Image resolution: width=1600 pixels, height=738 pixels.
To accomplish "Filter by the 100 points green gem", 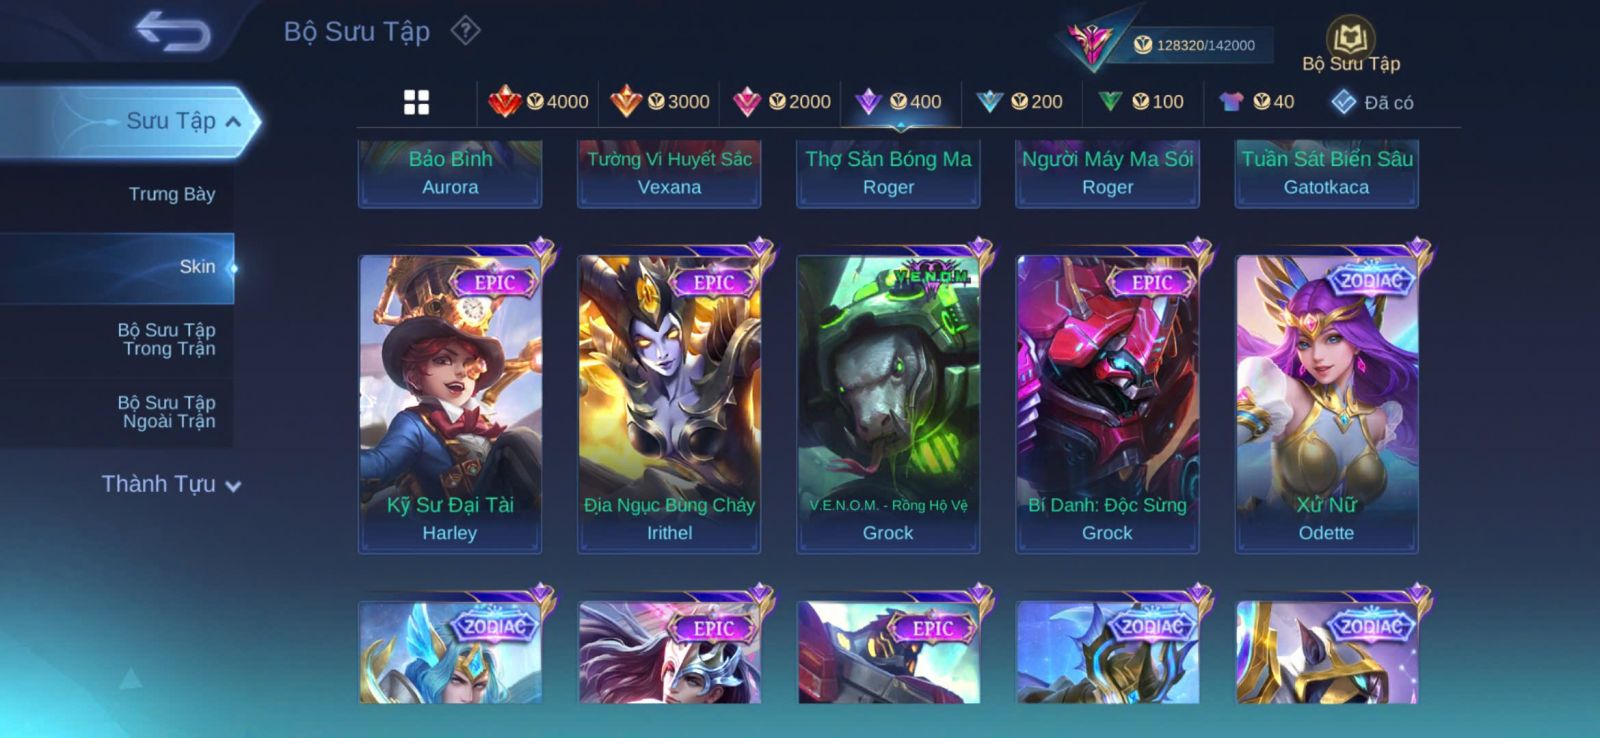I will pos(1141,101).
